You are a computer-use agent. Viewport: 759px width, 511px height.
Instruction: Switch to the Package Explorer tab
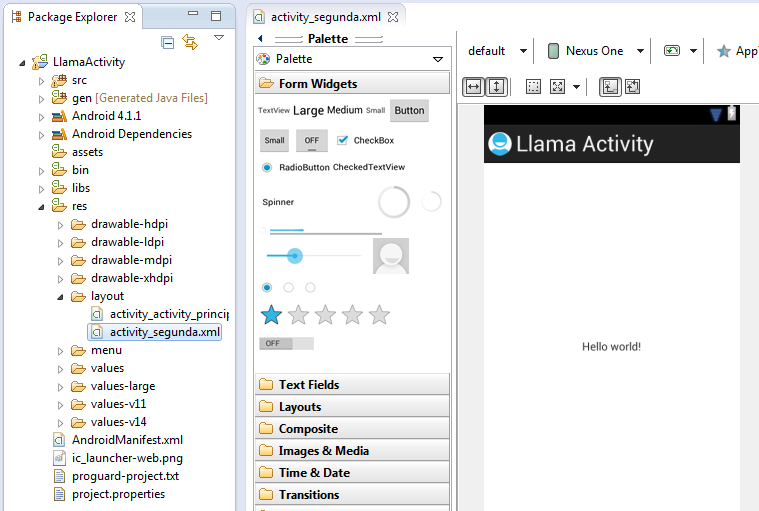point(72,17)
